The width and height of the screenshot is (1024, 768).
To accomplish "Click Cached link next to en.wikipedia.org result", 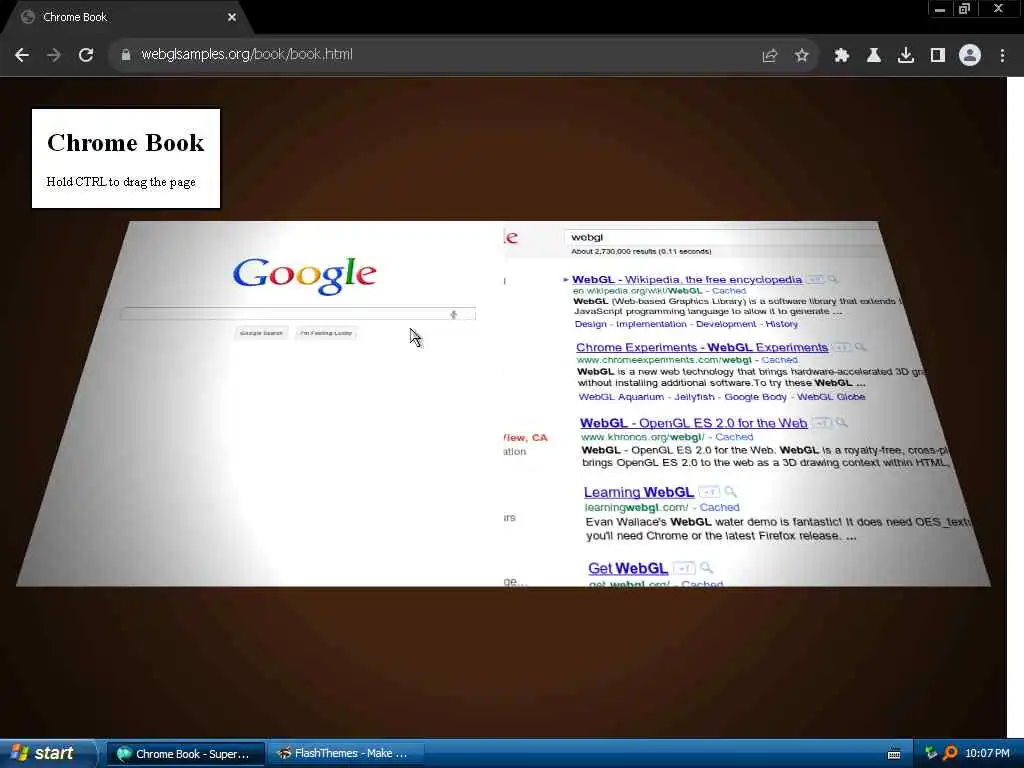I will click(729, 291).
